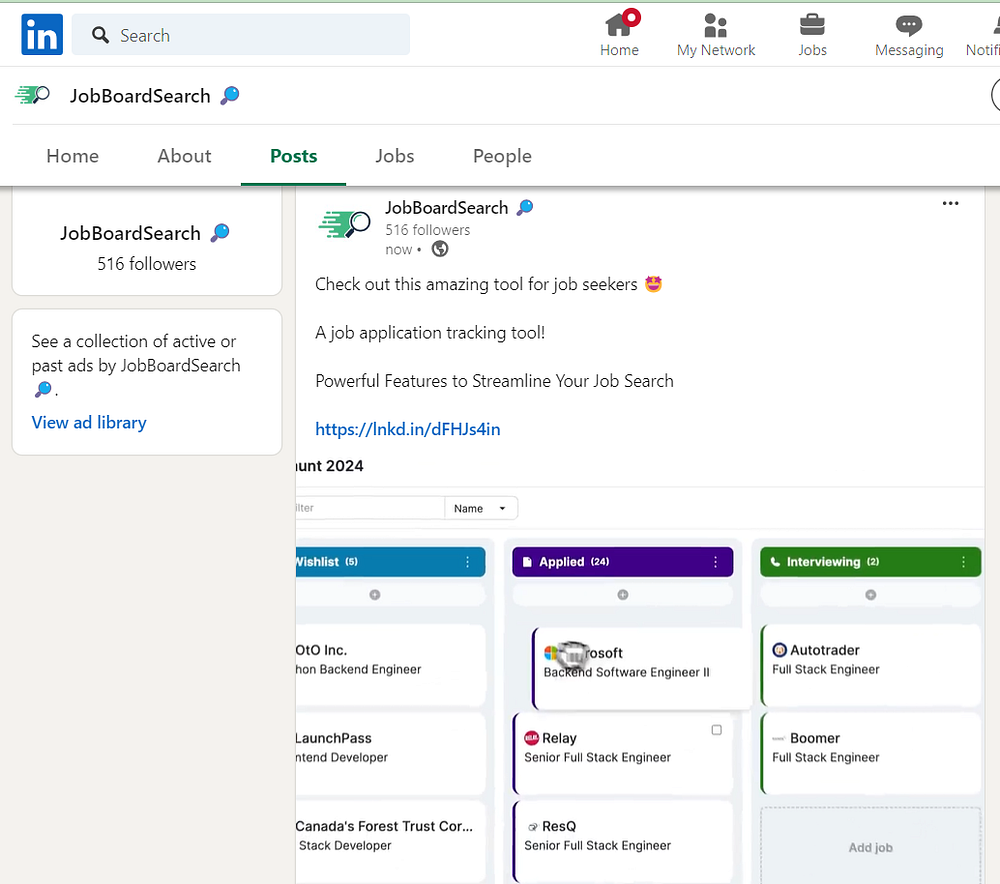1000x884 pixels.
Task: Select the Autotrader Full Stack Engineer card
Action: [871, 665]
